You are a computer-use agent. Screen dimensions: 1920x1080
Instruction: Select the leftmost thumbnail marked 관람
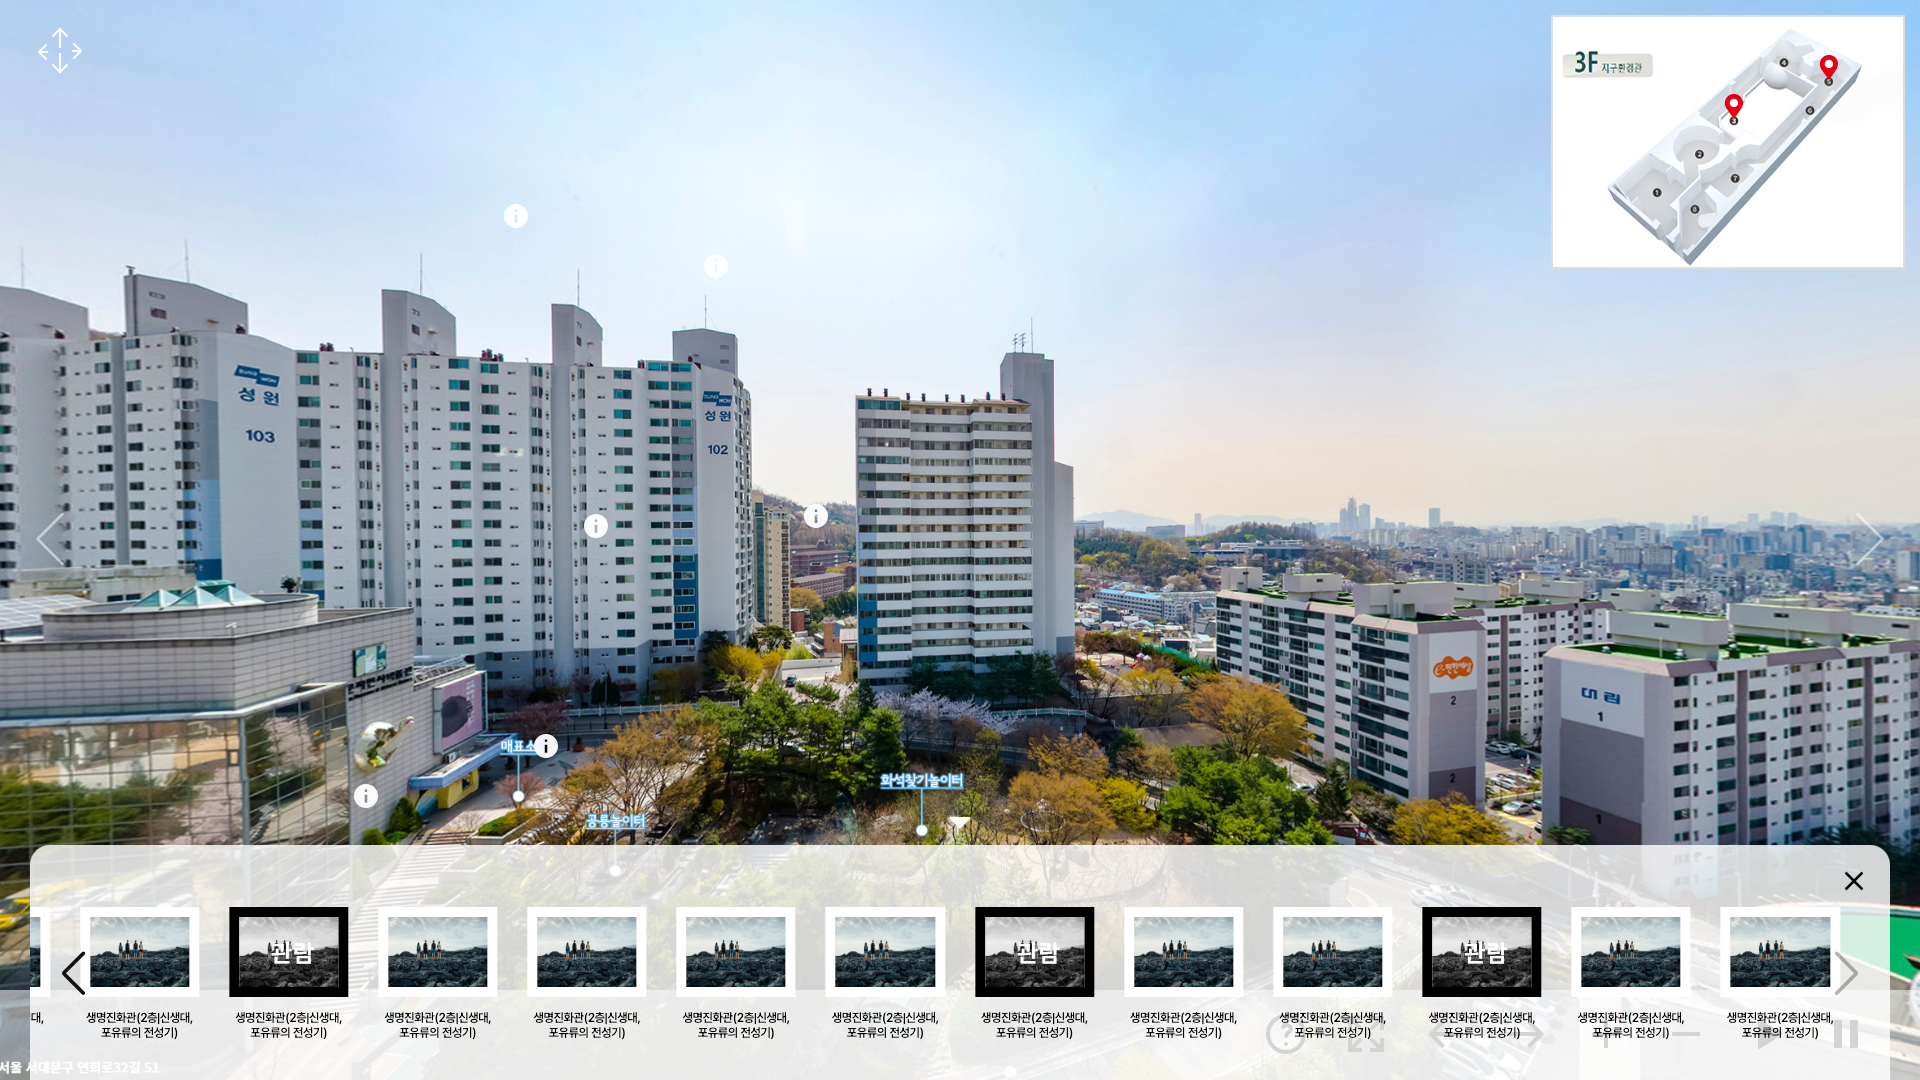click(x=289, y=952)
